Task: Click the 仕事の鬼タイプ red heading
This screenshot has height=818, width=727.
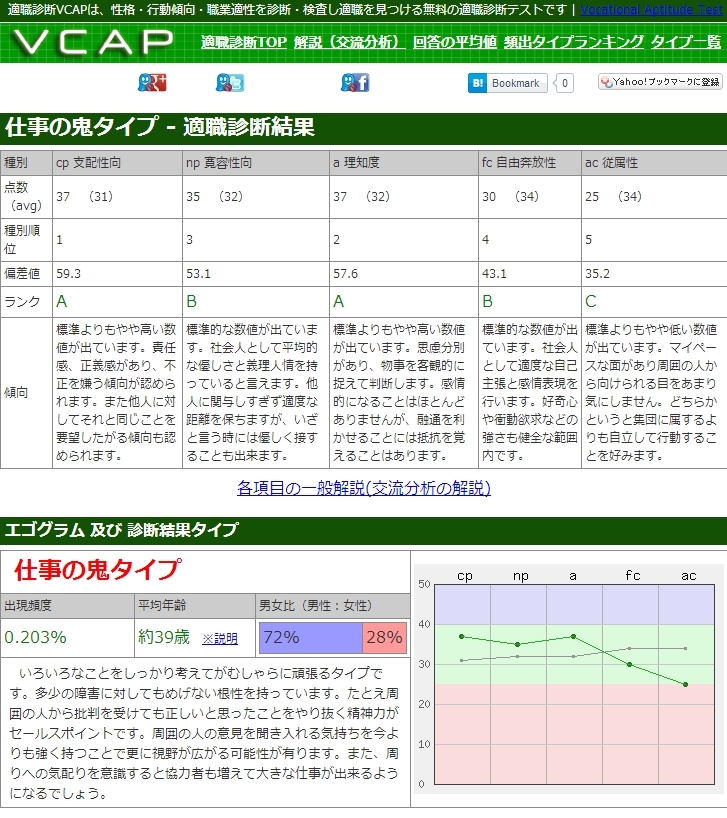Action: click(x=98, y=570)
